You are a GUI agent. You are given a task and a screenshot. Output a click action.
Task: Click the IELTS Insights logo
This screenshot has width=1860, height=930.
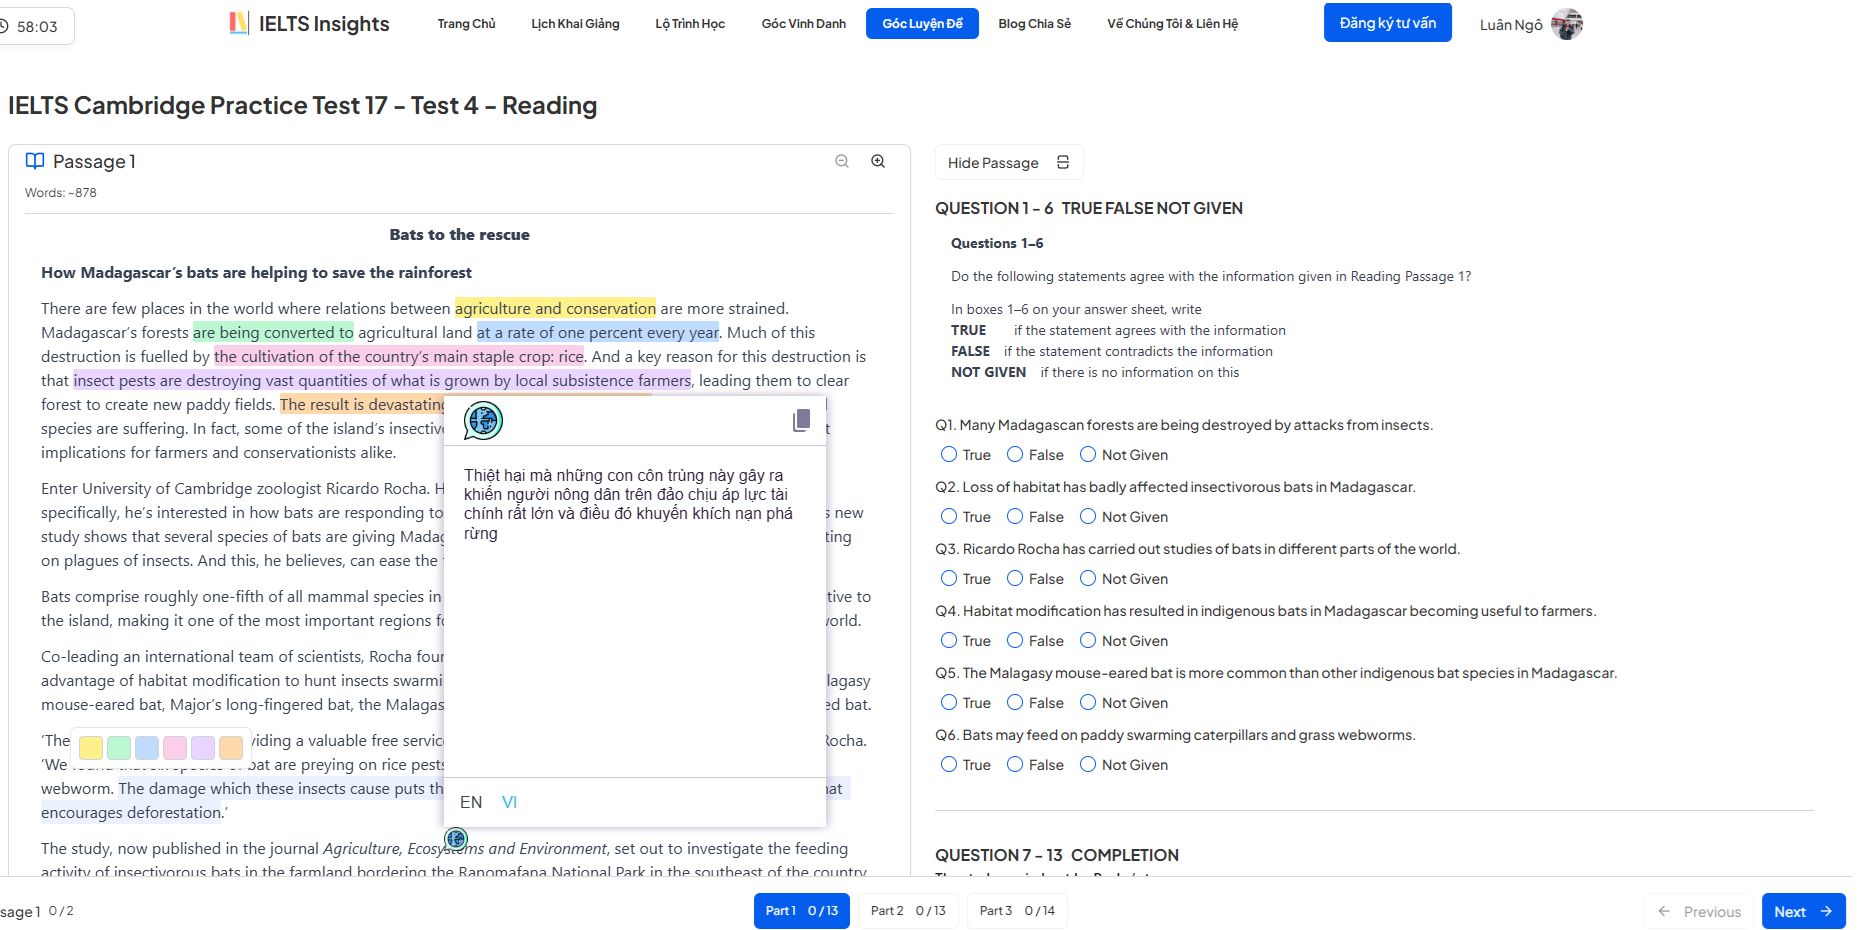click(310, 24)
